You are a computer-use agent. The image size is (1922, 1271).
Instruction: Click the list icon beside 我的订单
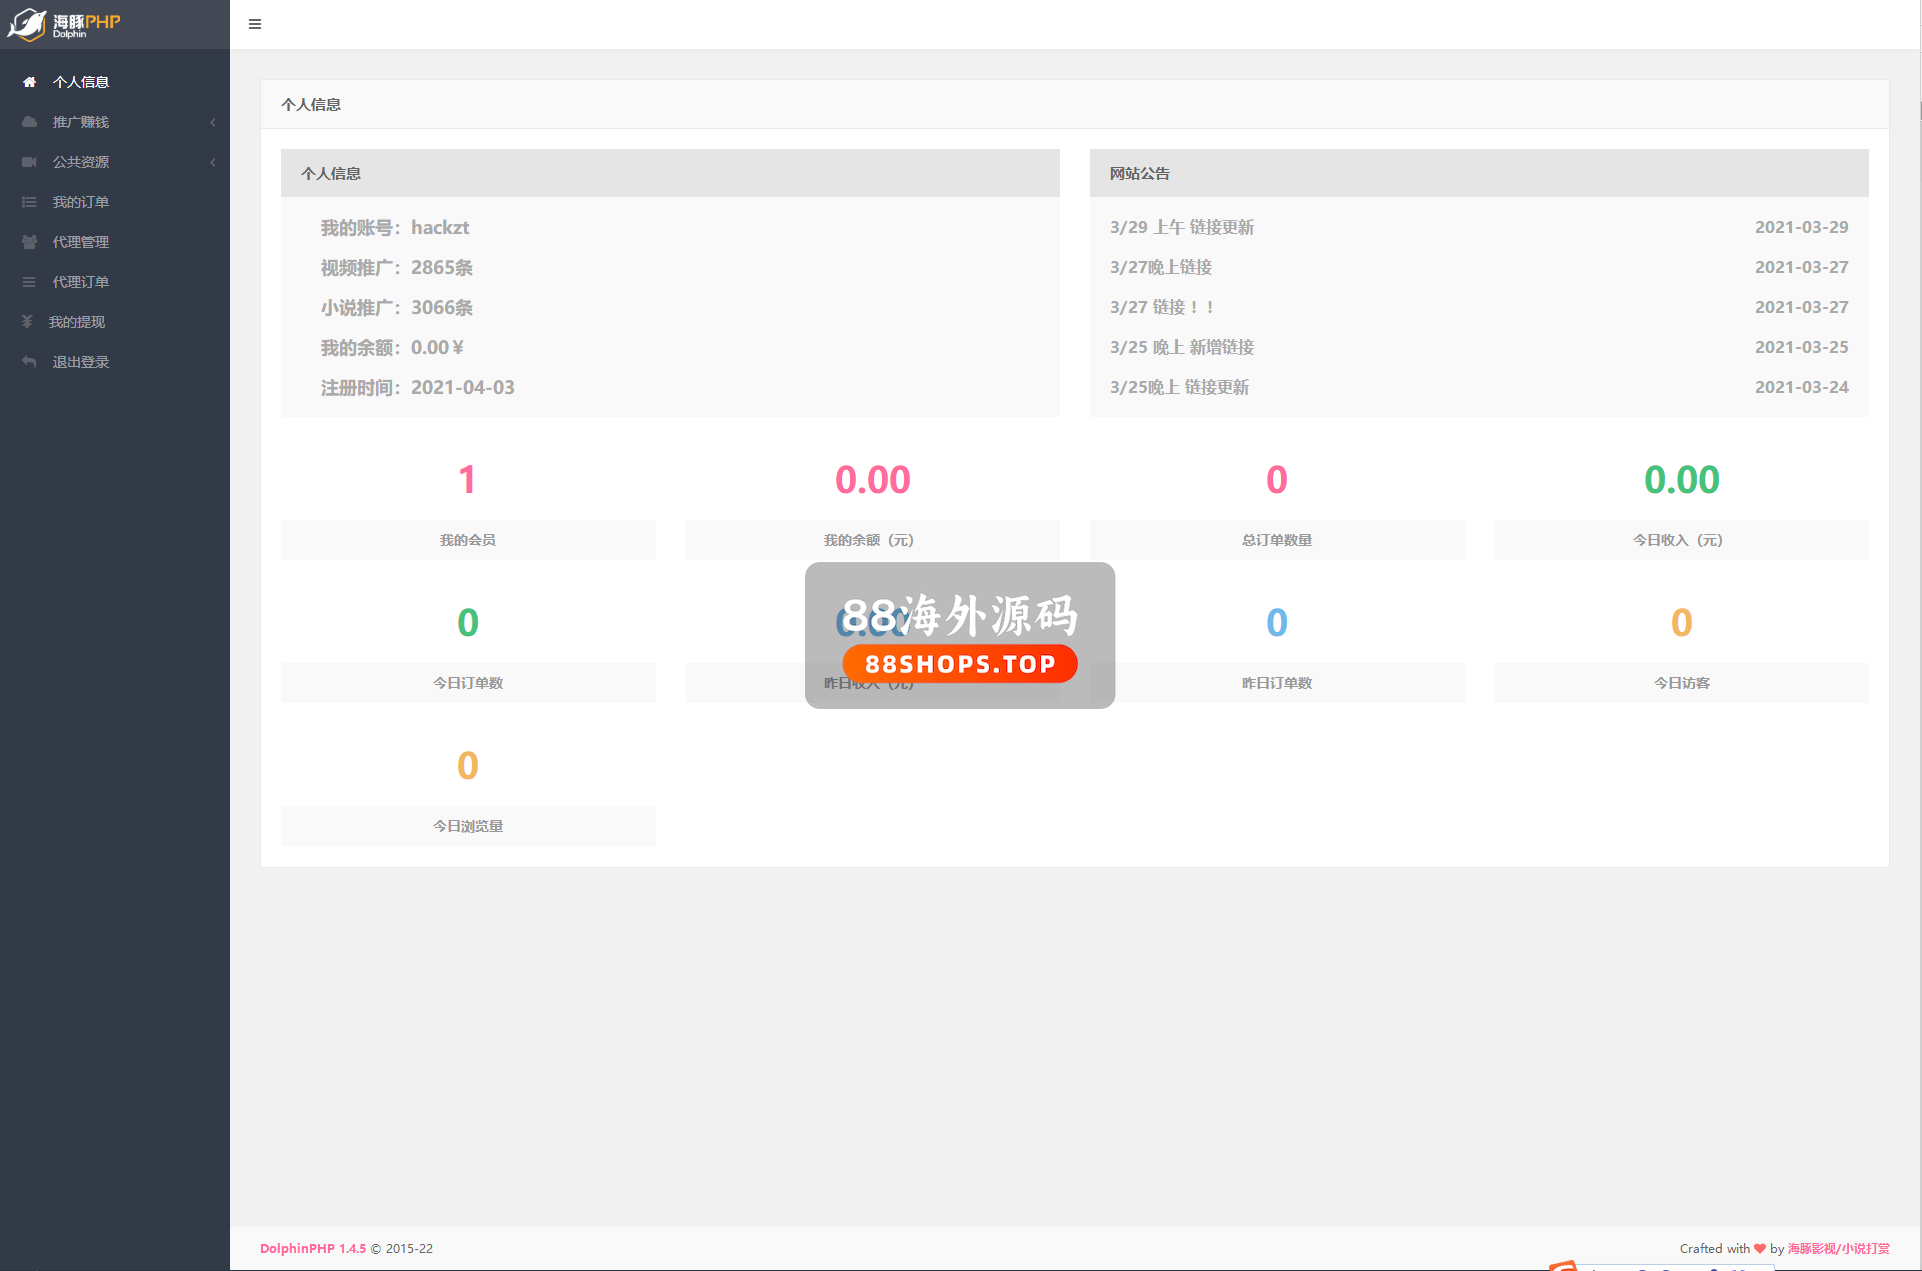tap(29, 202)
